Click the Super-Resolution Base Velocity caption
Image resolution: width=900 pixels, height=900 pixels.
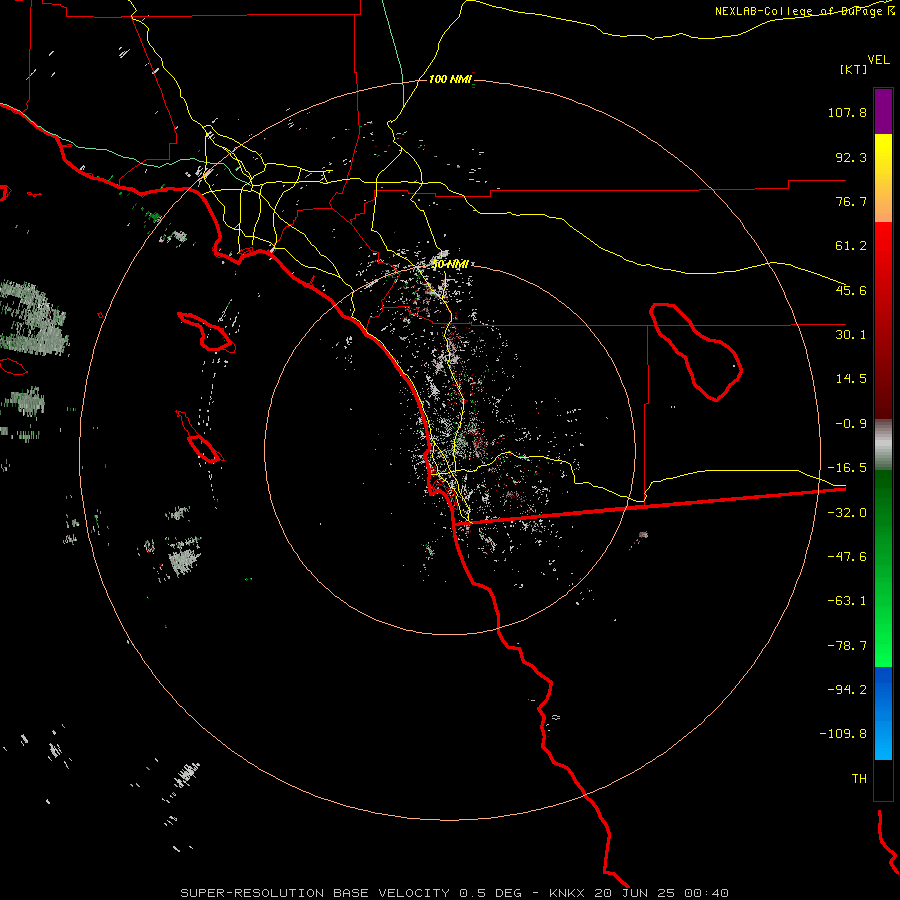pos(455,893)
